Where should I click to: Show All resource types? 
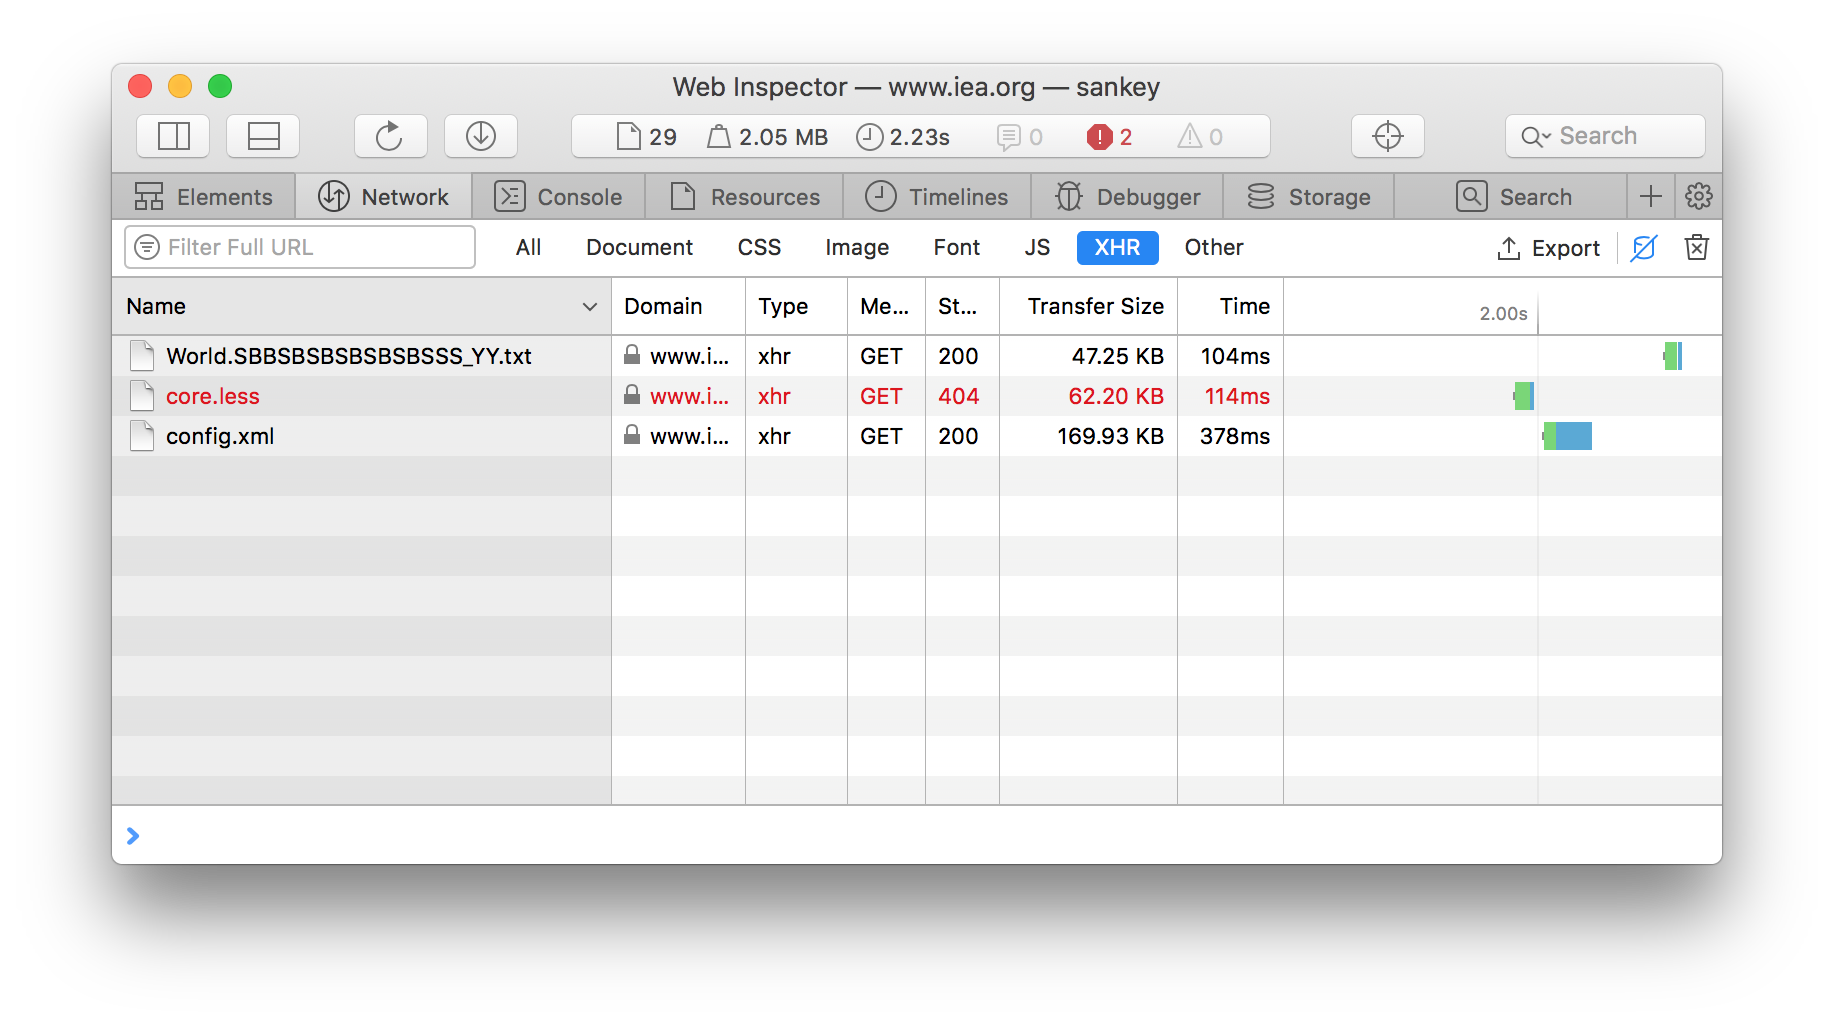point(528,248)
